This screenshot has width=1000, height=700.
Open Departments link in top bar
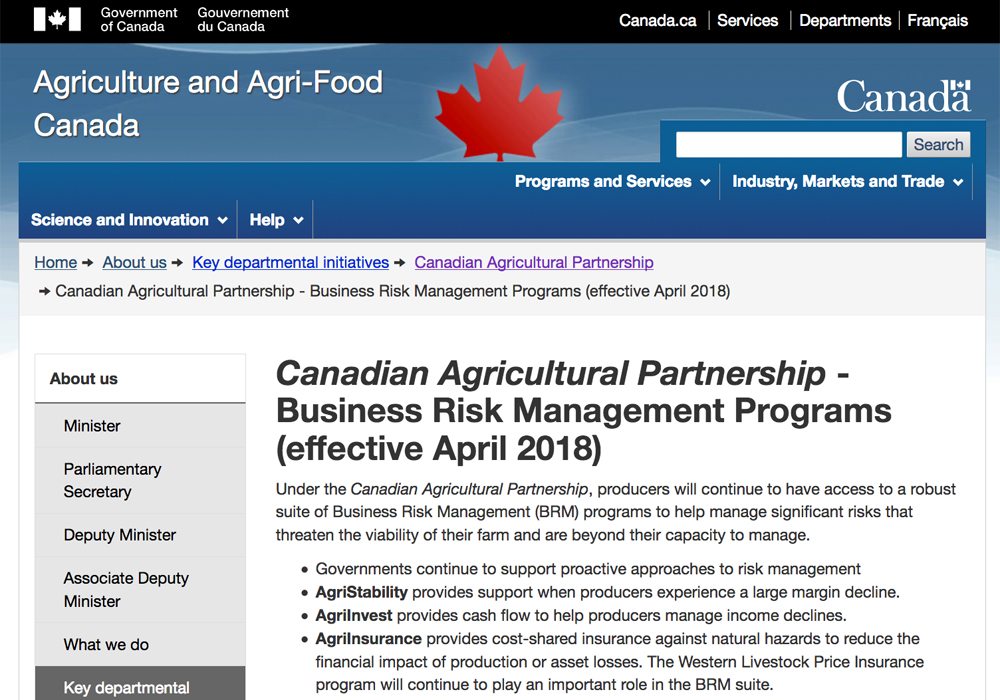845,20
